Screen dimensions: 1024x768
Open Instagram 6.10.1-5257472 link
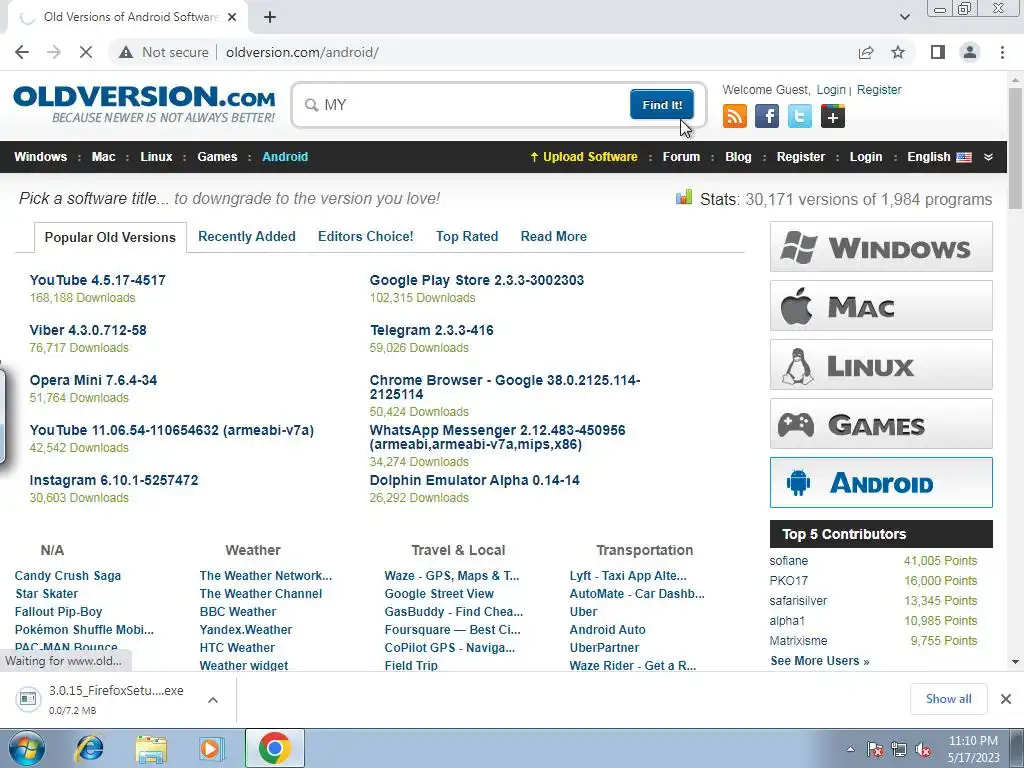[114, 480]
